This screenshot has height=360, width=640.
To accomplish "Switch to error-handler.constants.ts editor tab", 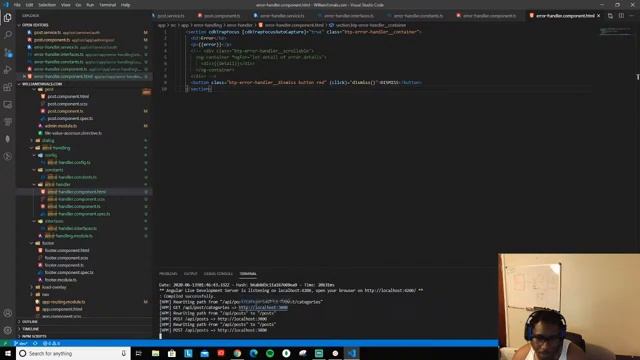I will click(x=418, y=16).
